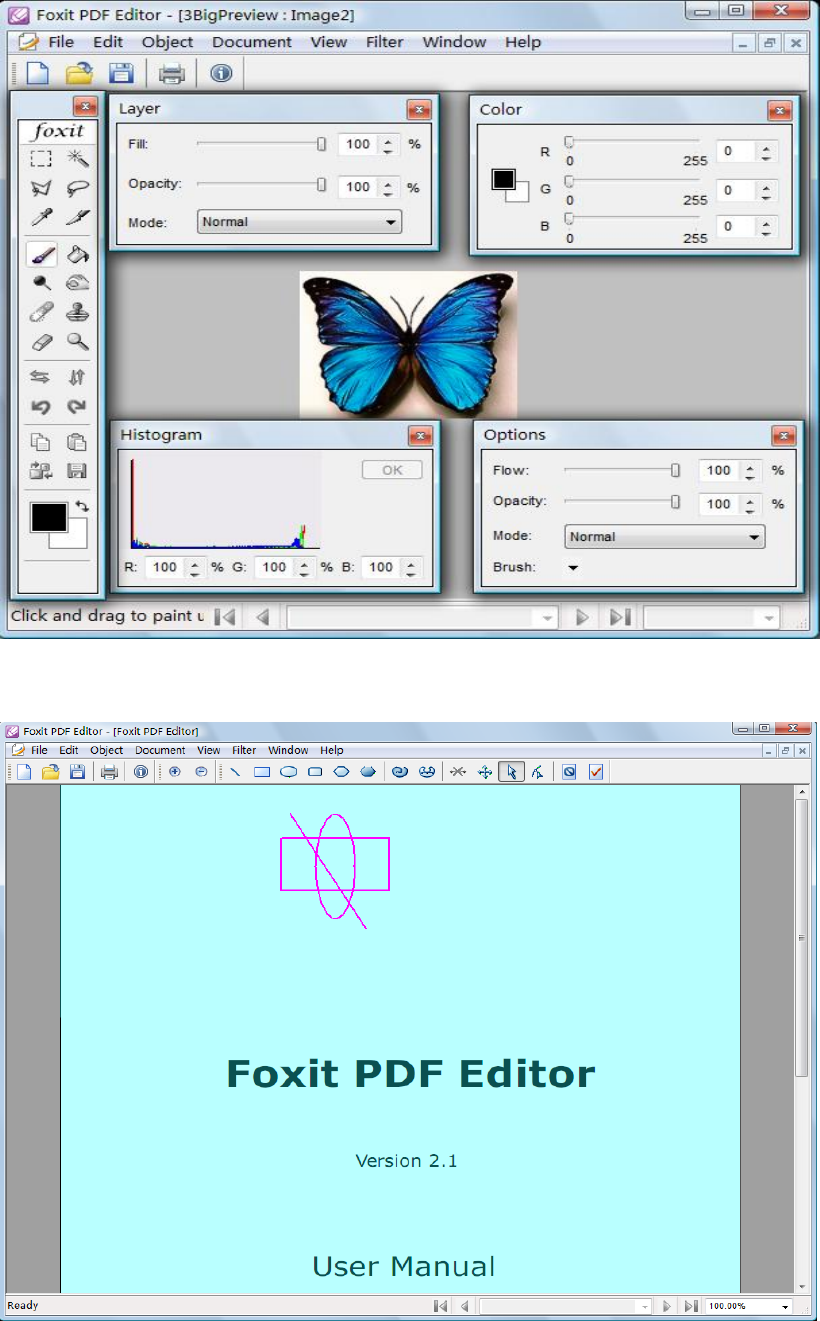820x1321 pixels.
Task: Open the Document menu in the User Manual window
Action: [x=160, y=750]
